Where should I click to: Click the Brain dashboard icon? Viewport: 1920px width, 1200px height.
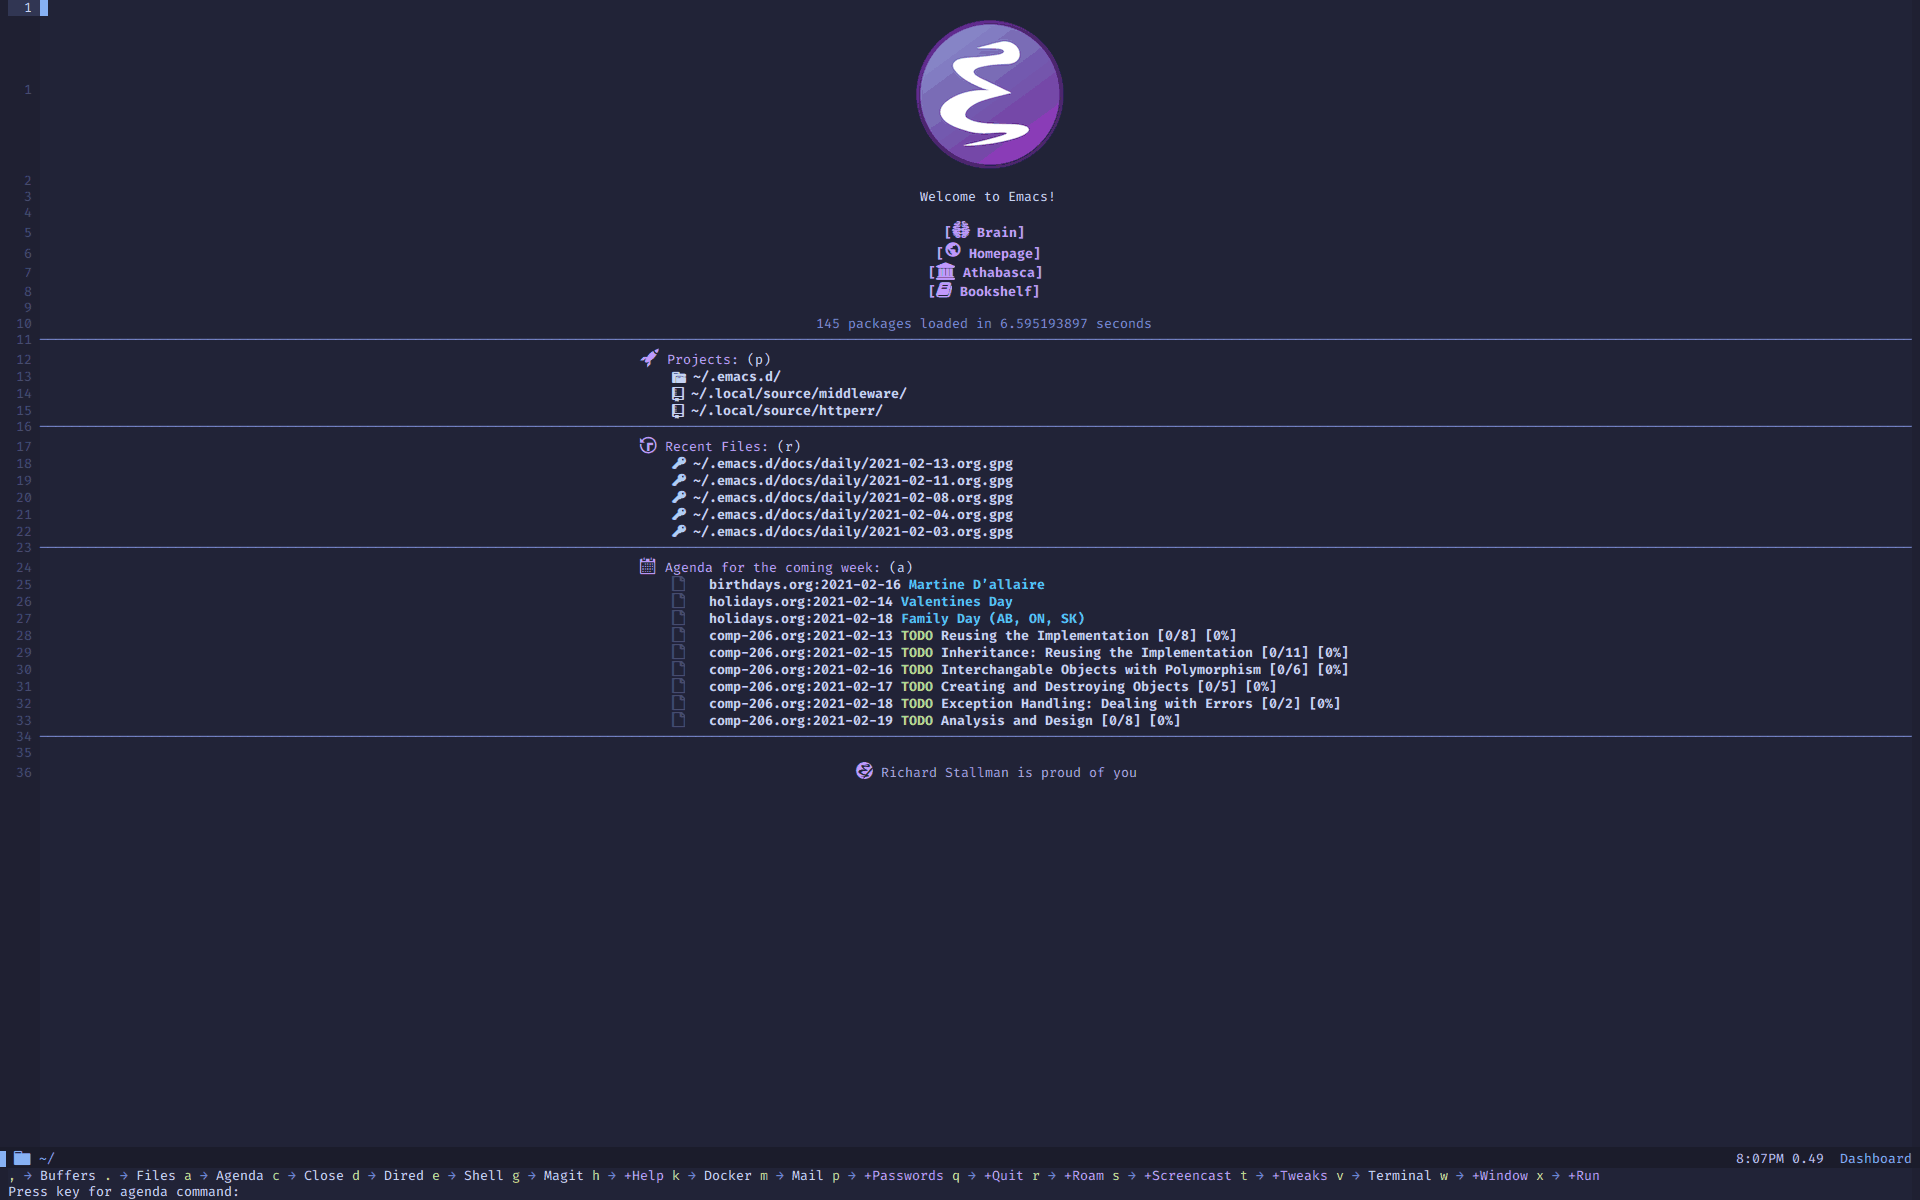tap(961, 229)
